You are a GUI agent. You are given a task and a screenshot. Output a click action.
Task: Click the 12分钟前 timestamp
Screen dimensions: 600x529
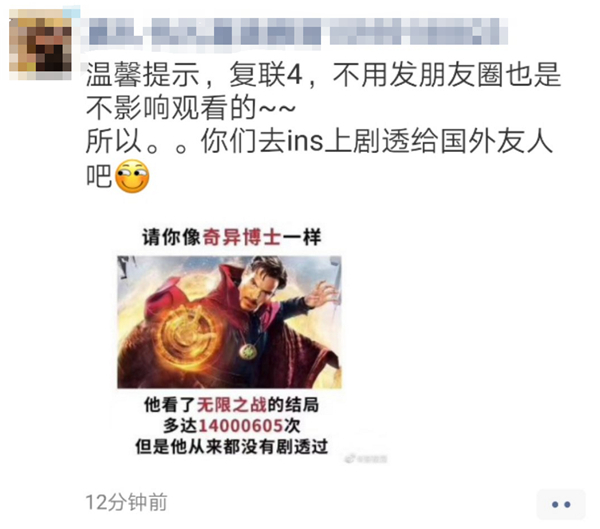(126, 502)
